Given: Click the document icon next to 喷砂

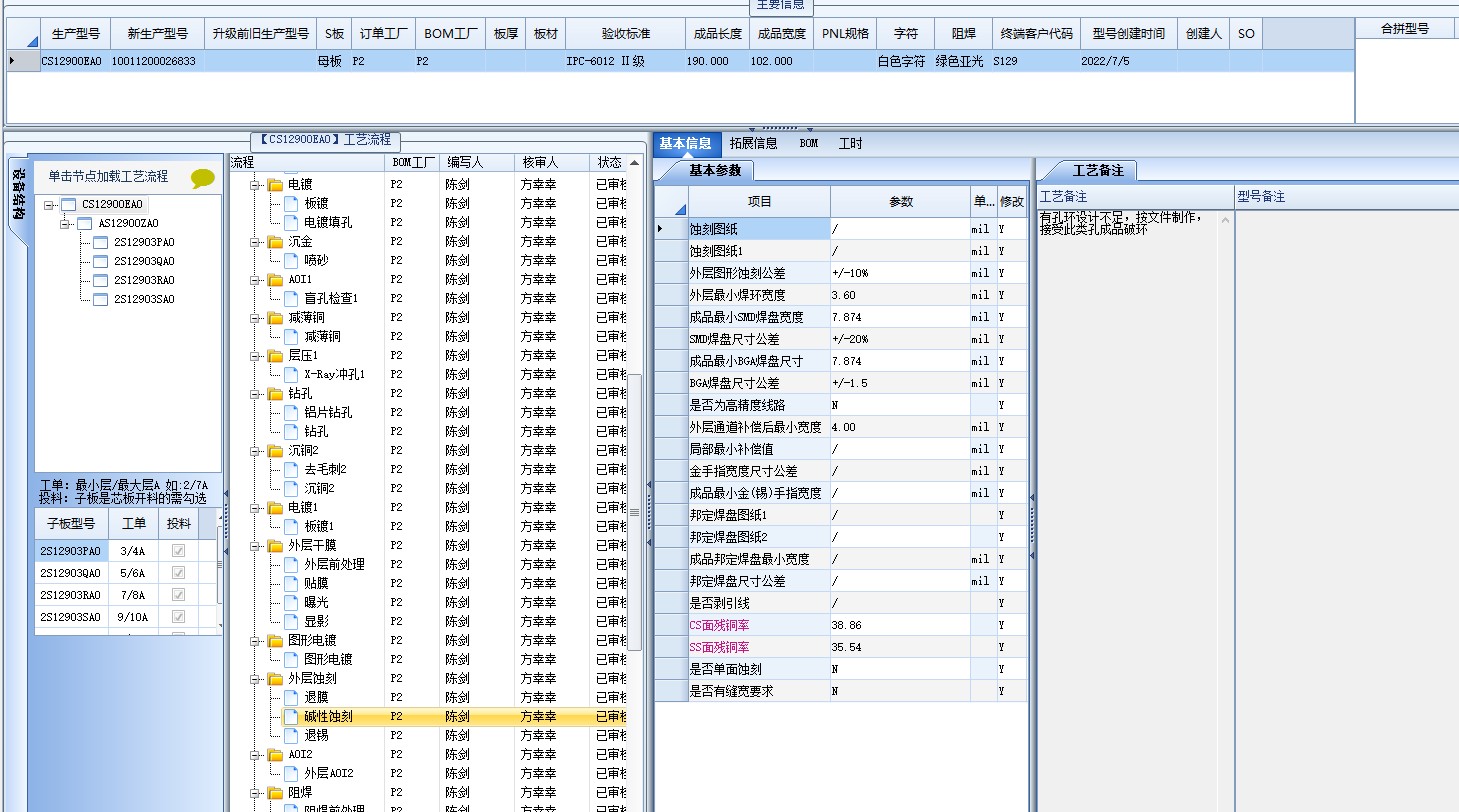Looking at the screenshot, I should [x=291, y=261].
